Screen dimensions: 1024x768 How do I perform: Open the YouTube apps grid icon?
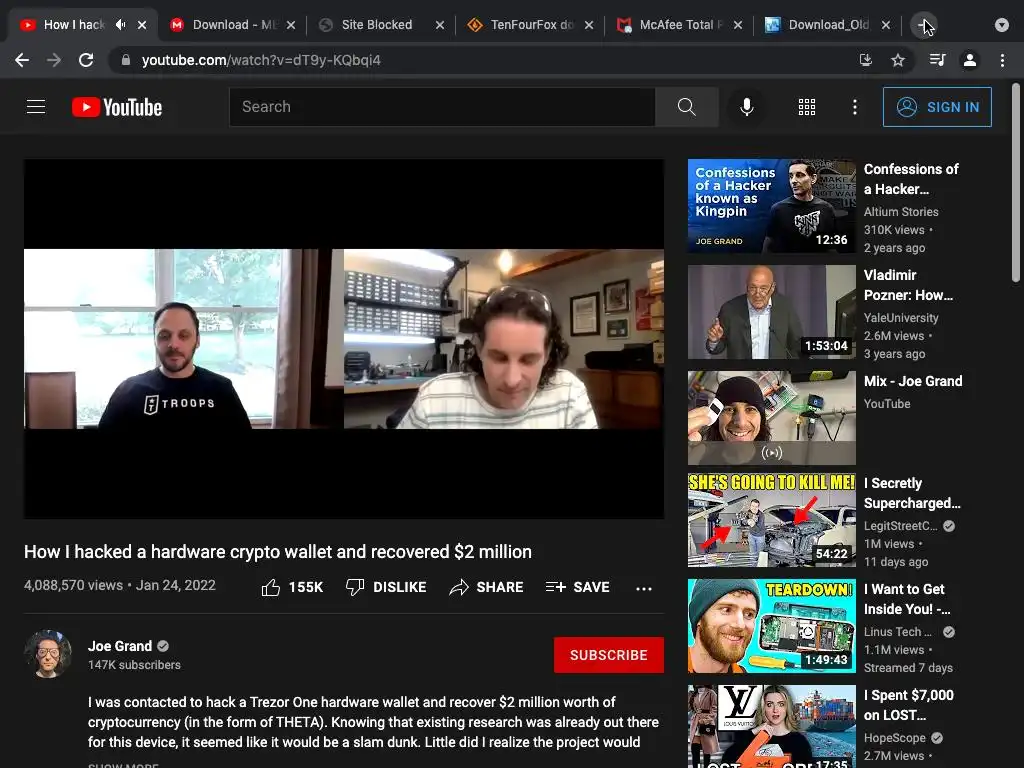(x=807, y=107)
